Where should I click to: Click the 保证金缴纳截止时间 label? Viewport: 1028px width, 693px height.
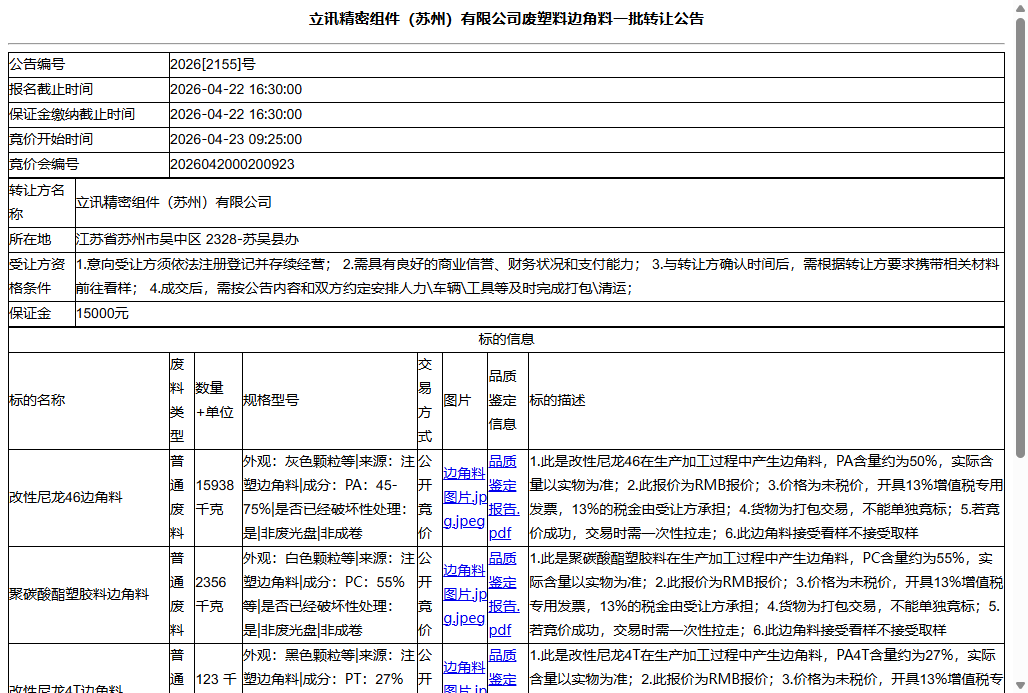(x=71, y=114)
